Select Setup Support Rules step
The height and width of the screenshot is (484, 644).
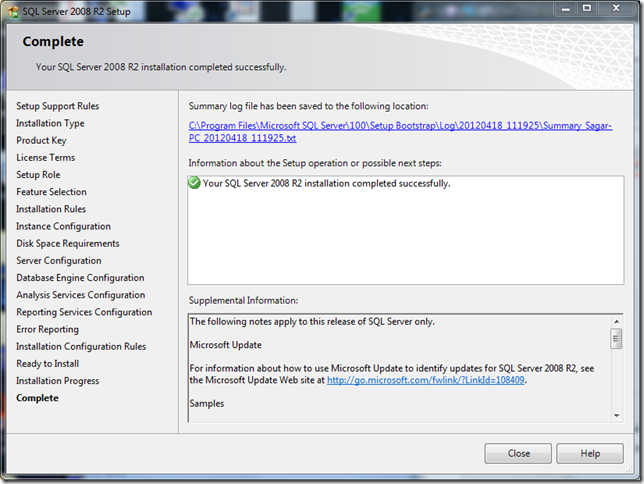click(x=58, y=106)
